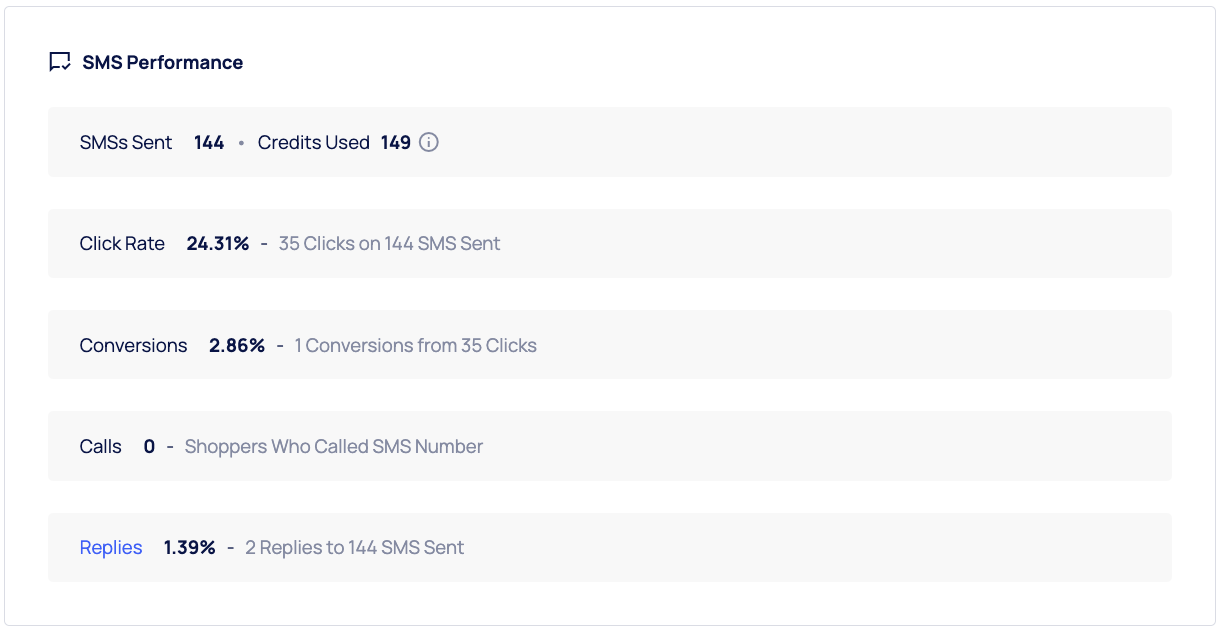Click 'Shoppers Who Called SMS Number' text
The height and width of the screenshot is (638, 1232).
coord(333,446)
